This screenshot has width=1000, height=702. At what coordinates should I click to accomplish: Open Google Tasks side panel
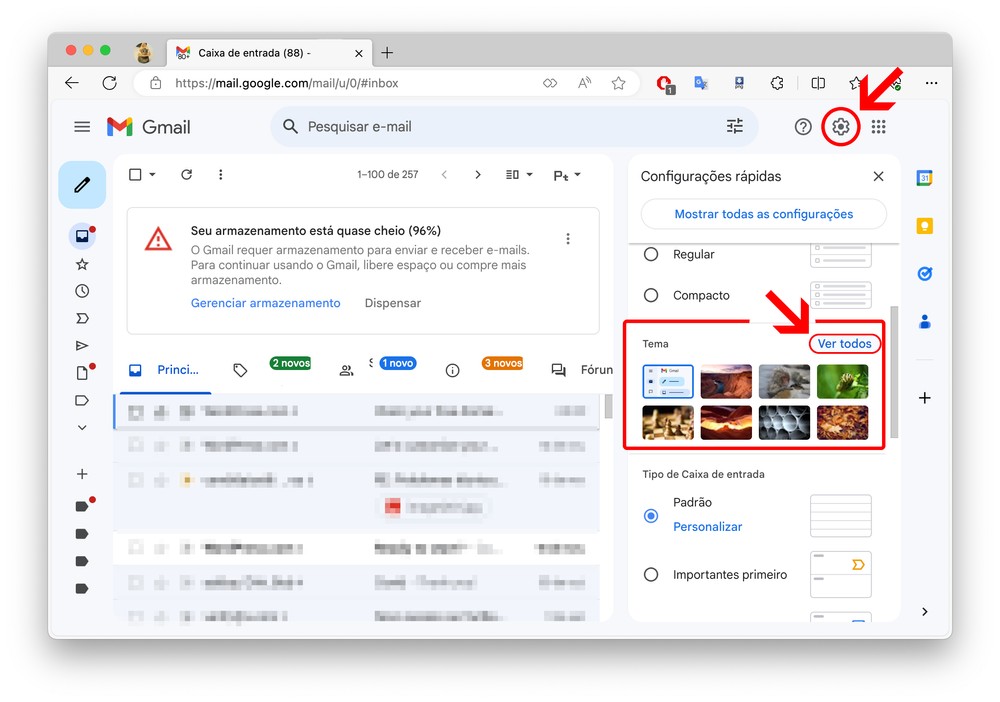(x=925, y=274)
